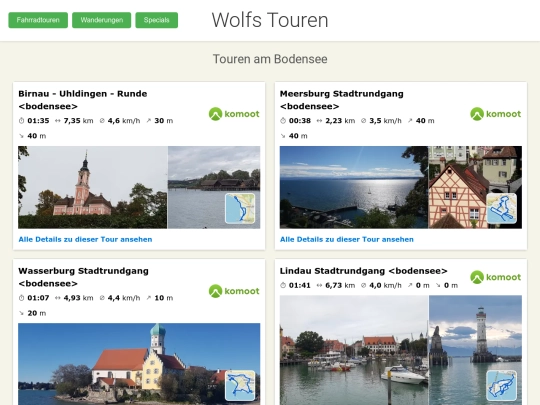Select the 01:41 duration value
Image resolution: width=540 pixels, height=405 pixels.
click(300, 285)
